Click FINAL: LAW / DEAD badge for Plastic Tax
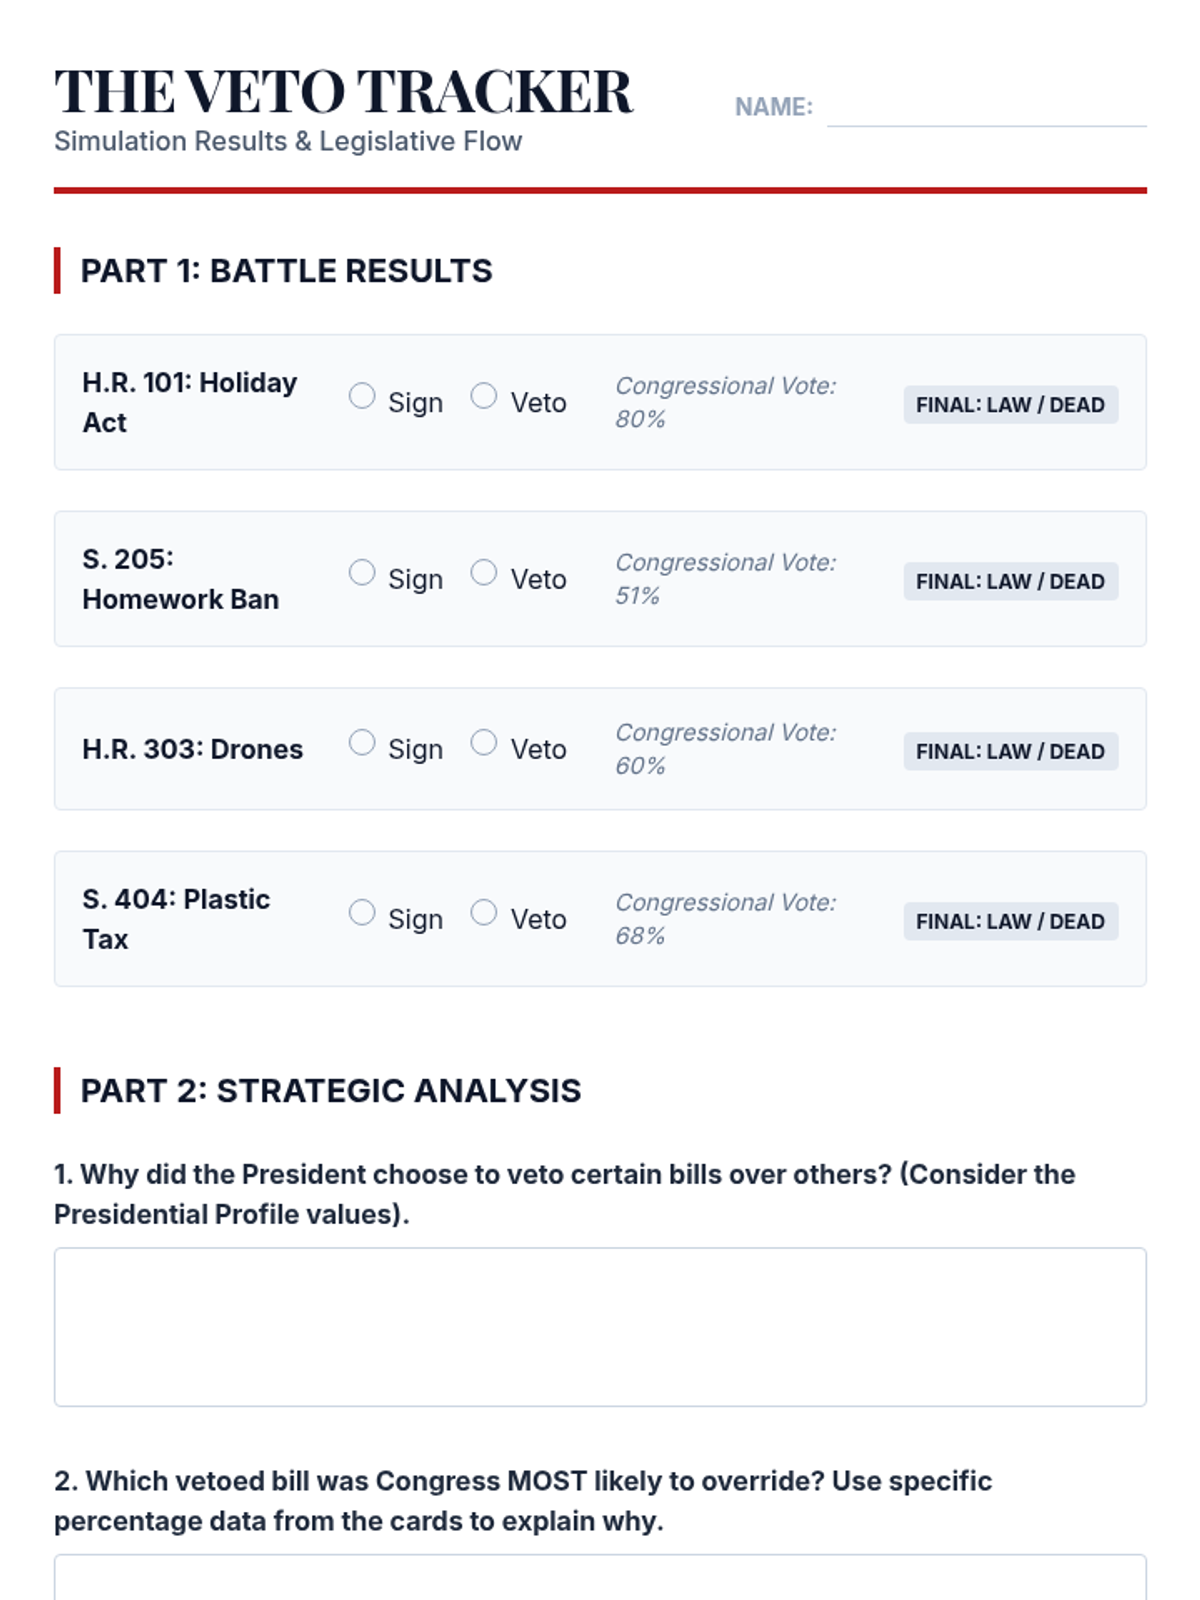The image size is (1200, 1600). click(1010, 921)
